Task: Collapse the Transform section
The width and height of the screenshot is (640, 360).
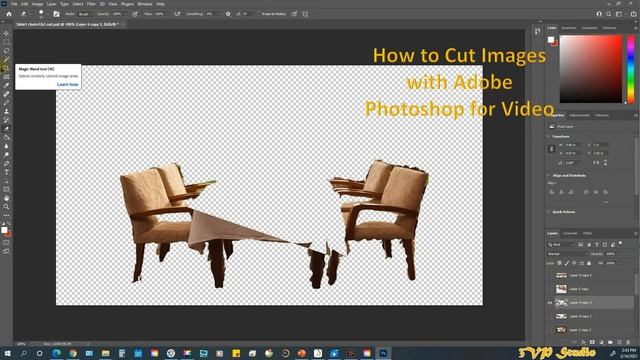Action: coord(549,136)
